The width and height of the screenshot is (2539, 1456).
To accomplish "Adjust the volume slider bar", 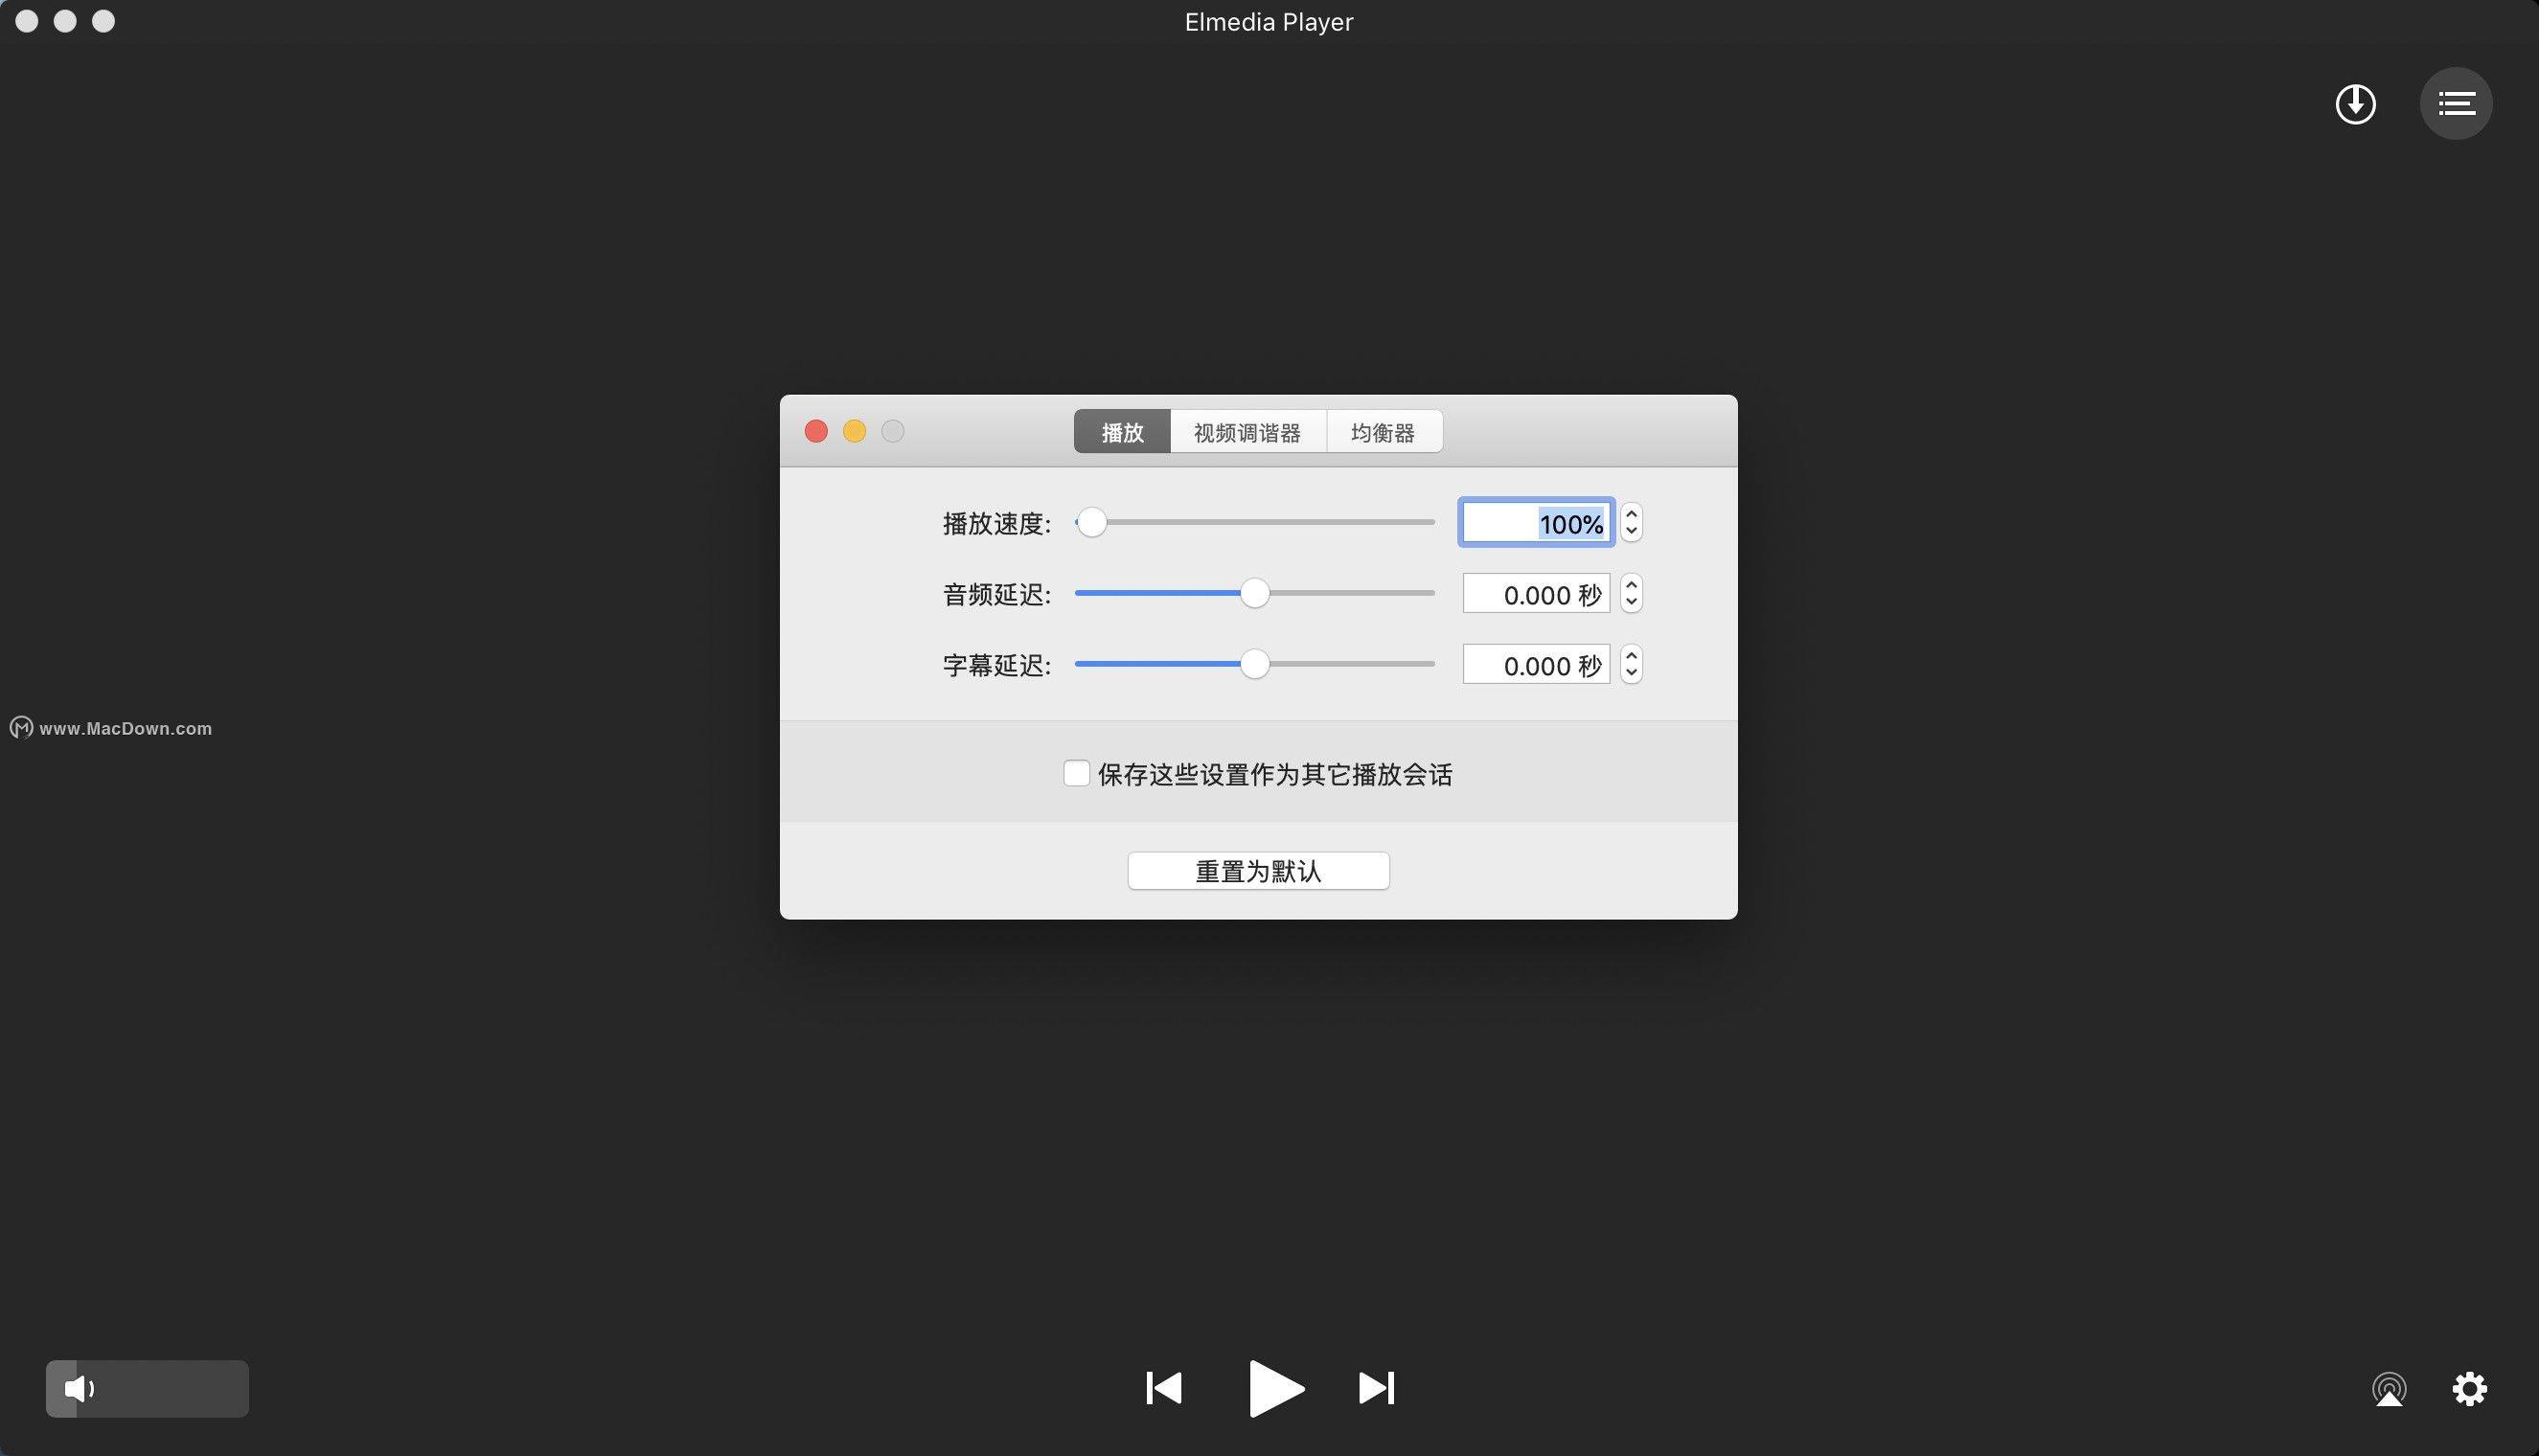I will point(147,1389).
